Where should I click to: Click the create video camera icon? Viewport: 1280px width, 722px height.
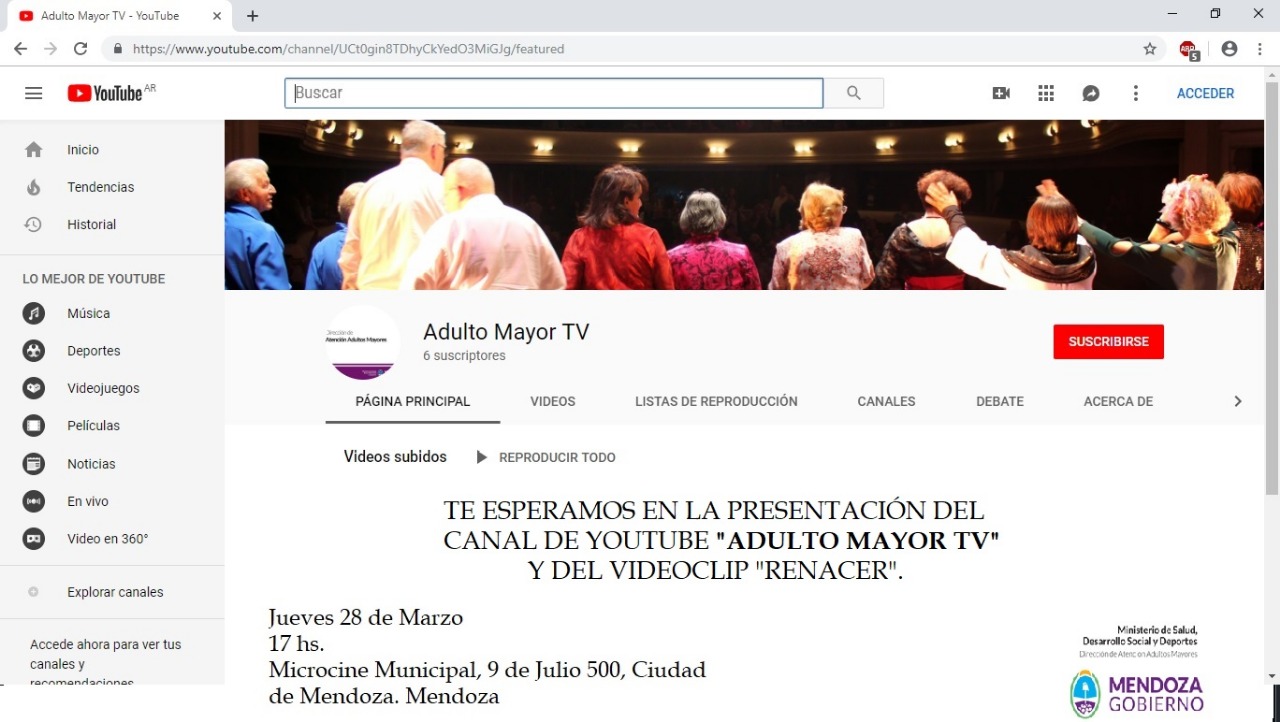coord(1001,93)
